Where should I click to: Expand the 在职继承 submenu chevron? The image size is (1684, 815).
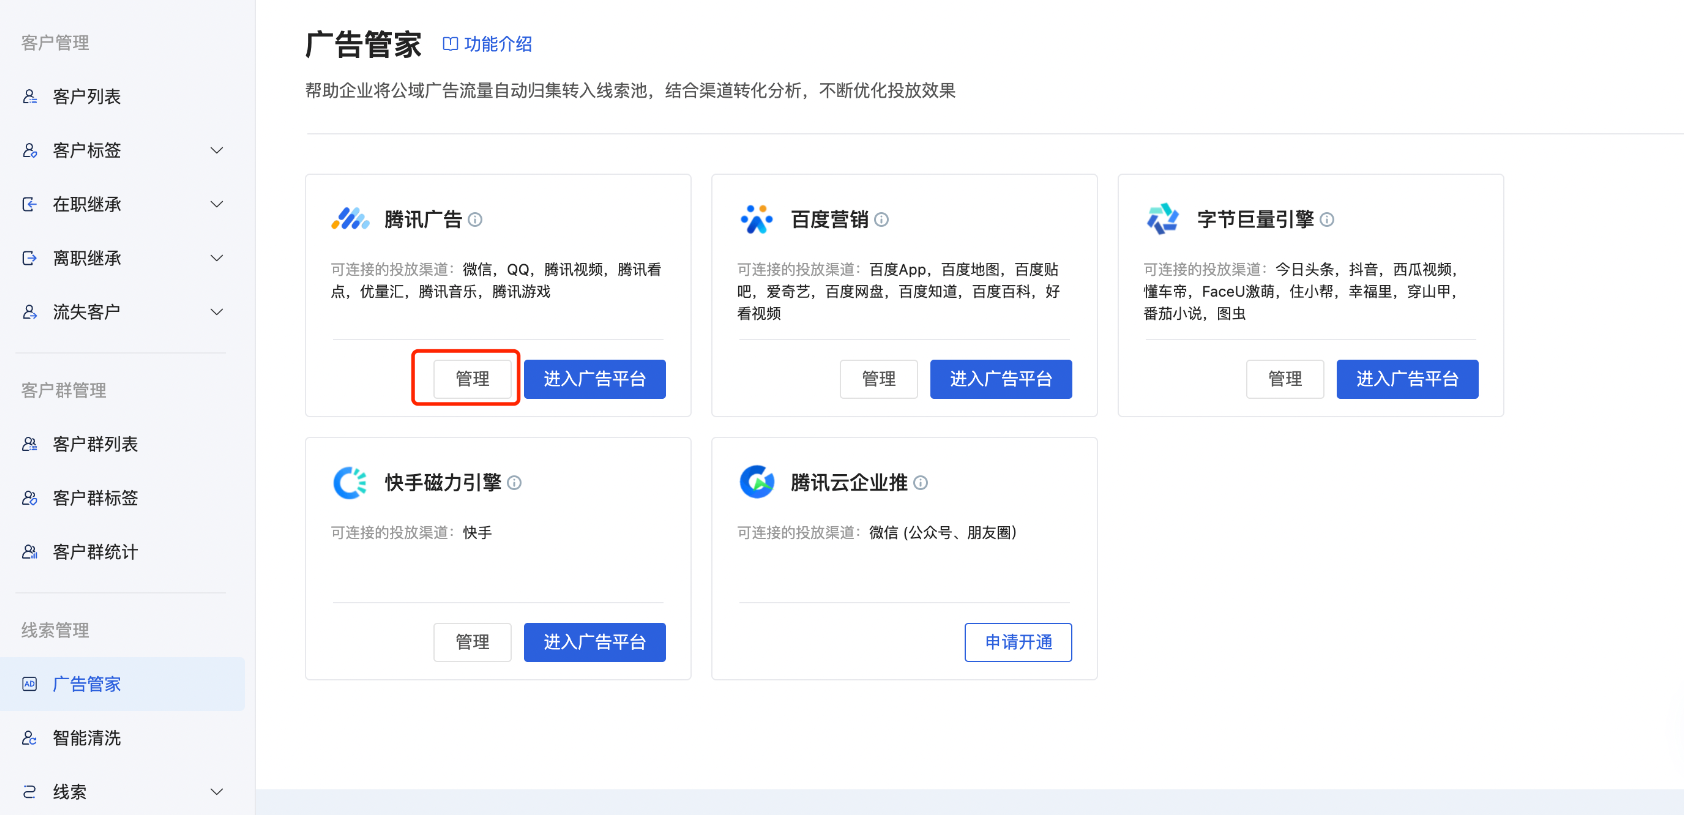click(x=217, y=204)
